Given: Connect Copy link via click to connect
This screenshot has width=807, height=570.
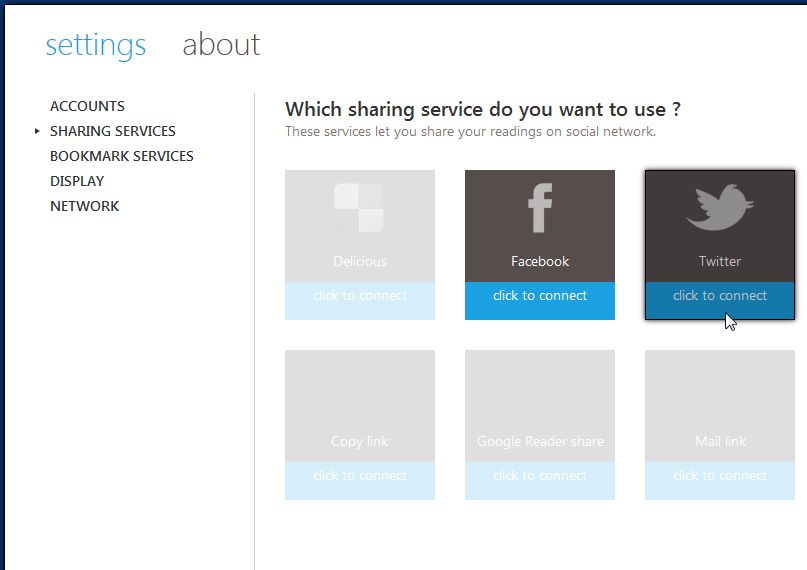Looking at the screenshot, I should (x=360, y=480).
